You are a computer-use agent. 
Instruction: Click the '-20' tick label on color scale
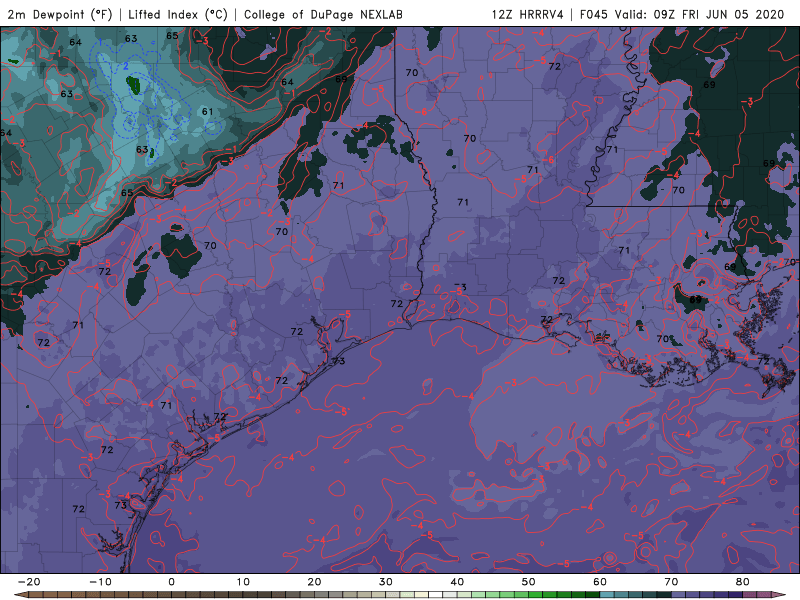coord(29,582)
